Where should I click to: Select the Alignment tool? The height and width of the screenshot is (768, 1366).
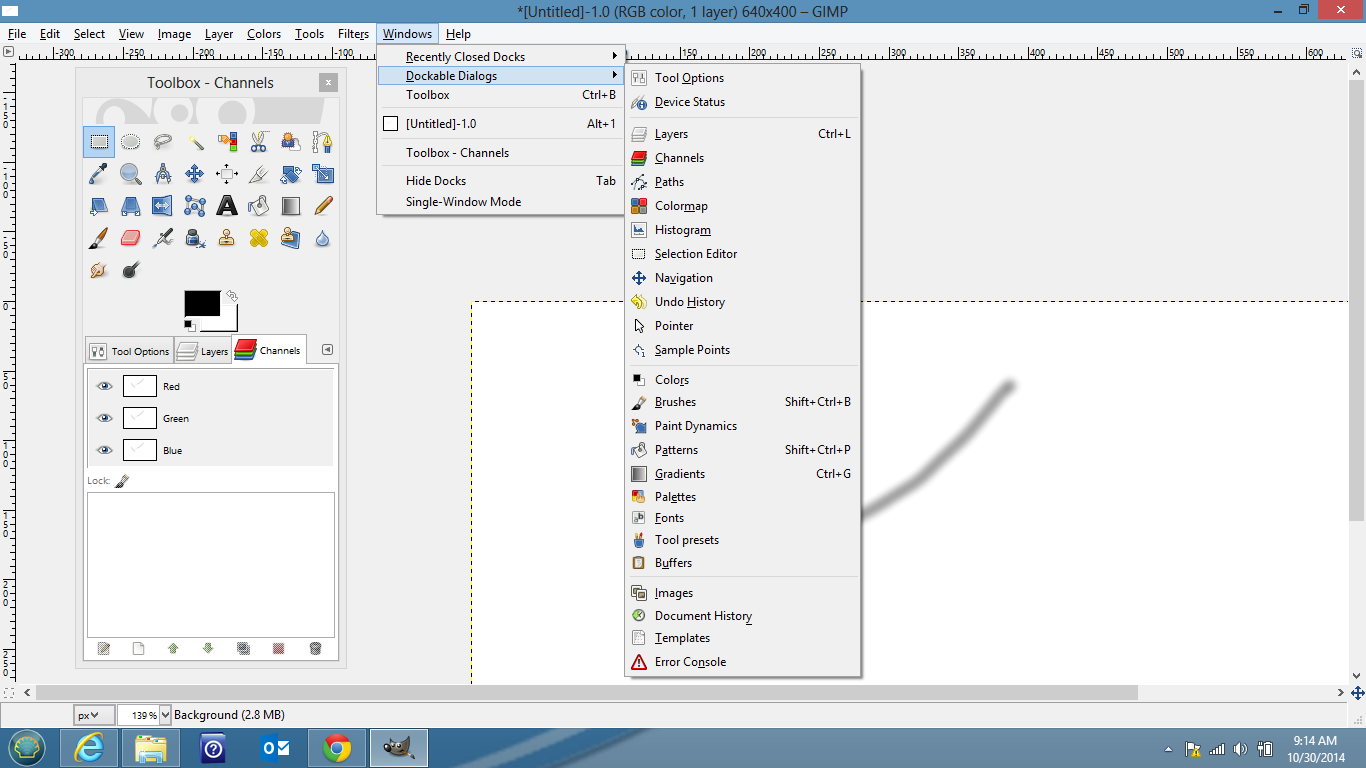point(227,174)
